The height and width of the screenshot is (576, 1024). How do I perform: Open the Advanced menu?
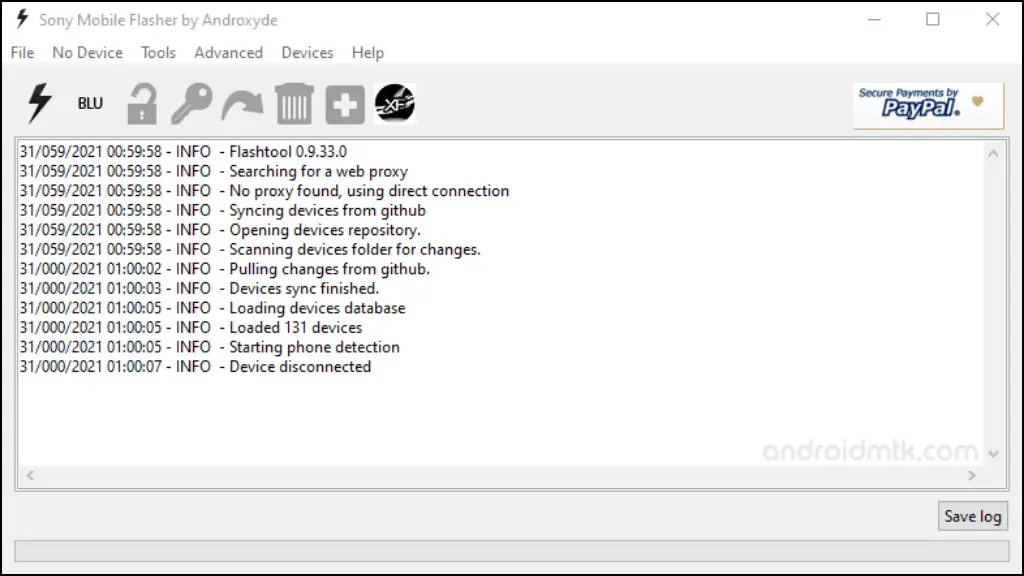coord(229,53)
